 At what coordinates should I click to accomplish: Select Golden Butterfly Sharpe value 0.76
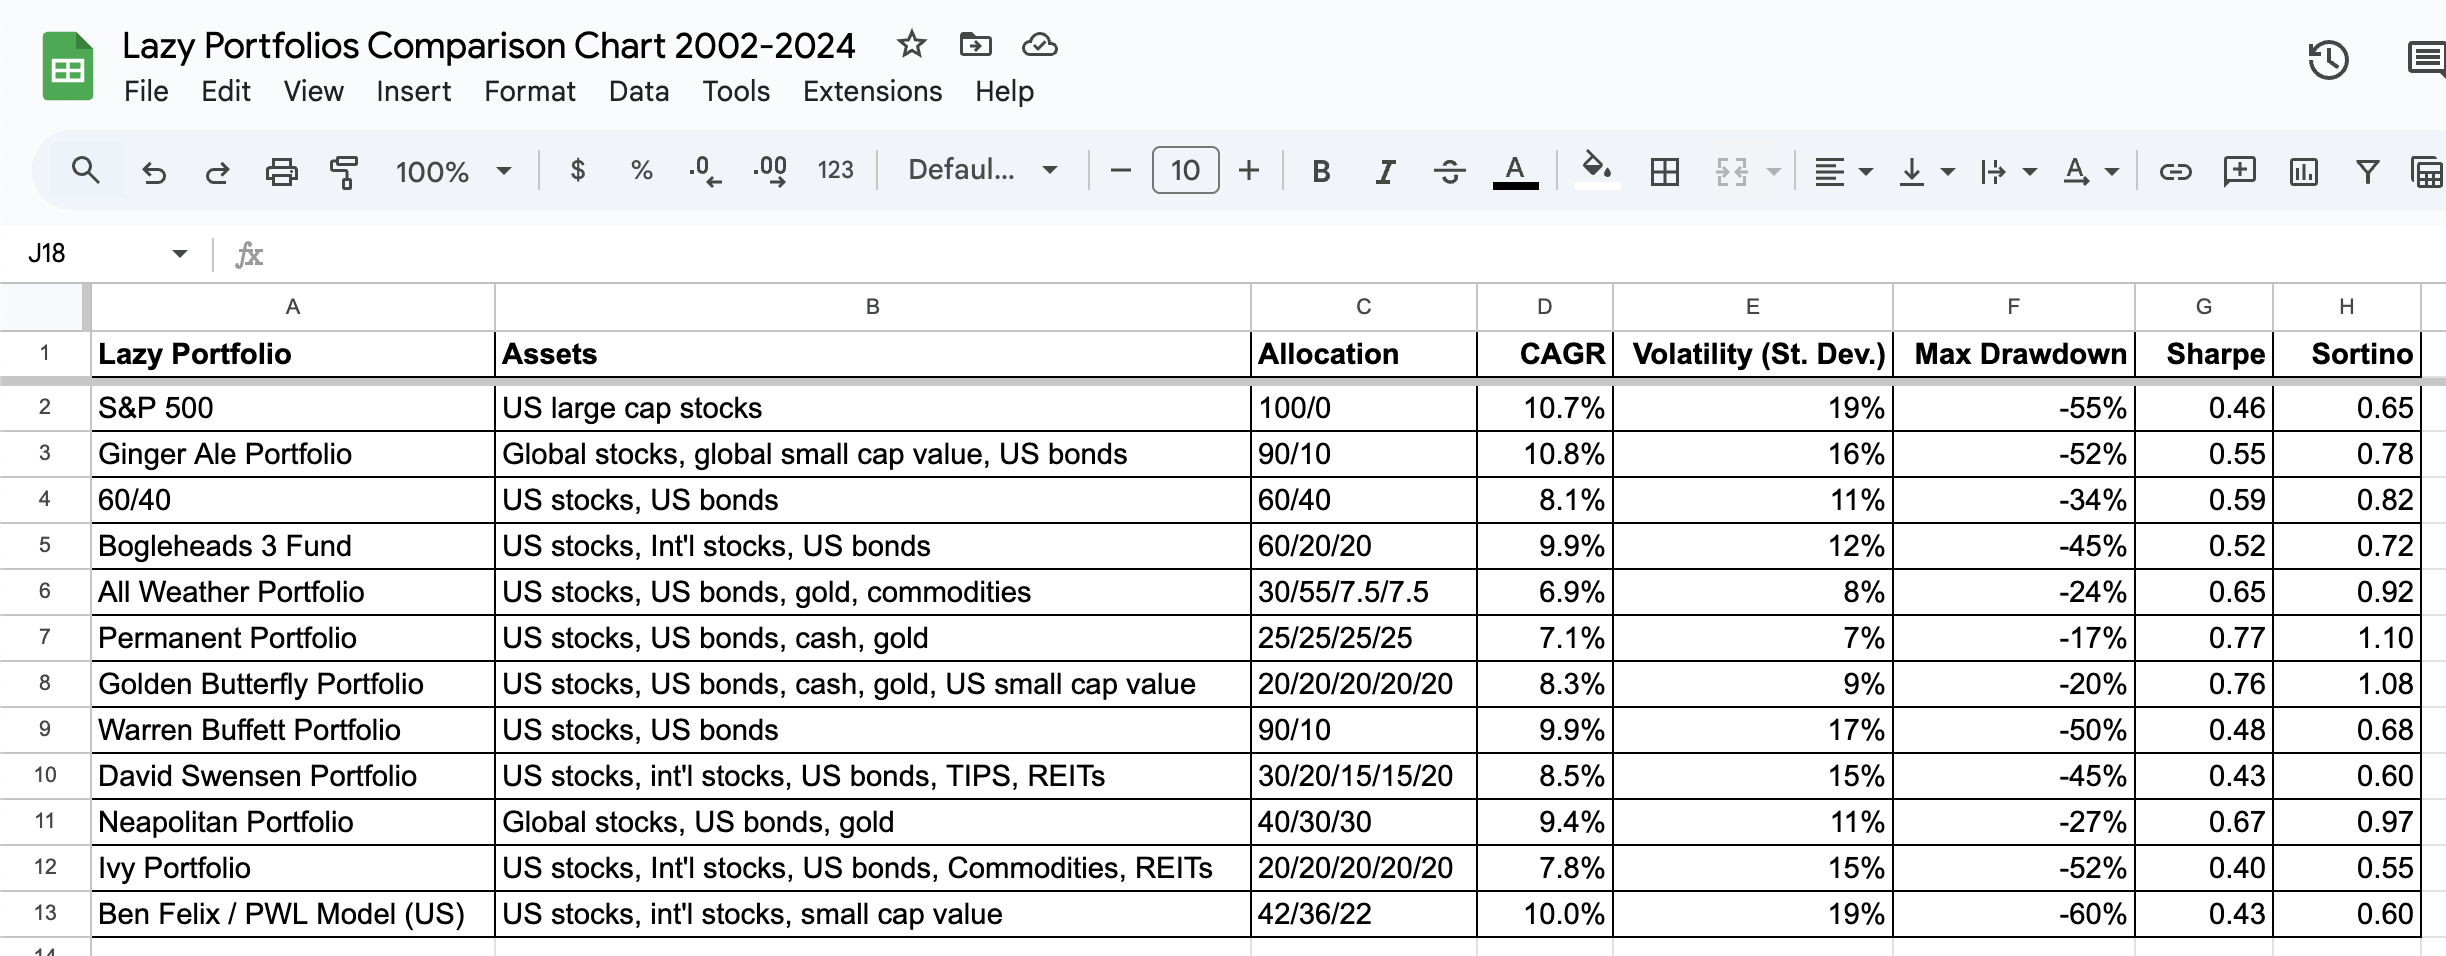[x=2203, y=684]
